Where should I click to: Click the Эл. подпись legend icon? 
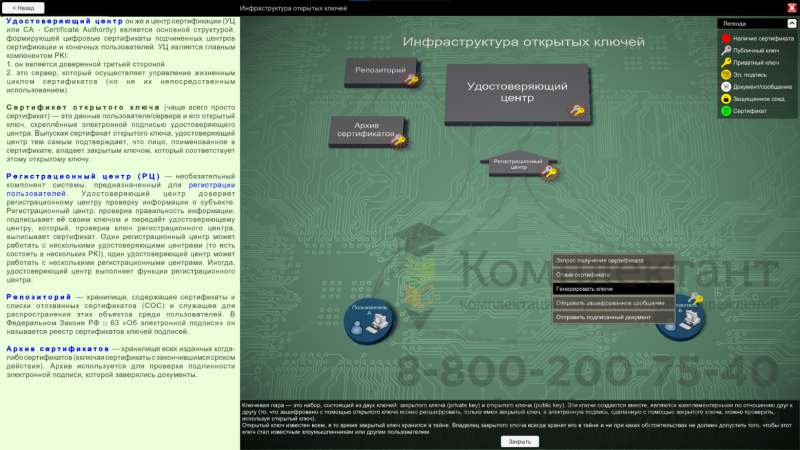pos(726,74)
